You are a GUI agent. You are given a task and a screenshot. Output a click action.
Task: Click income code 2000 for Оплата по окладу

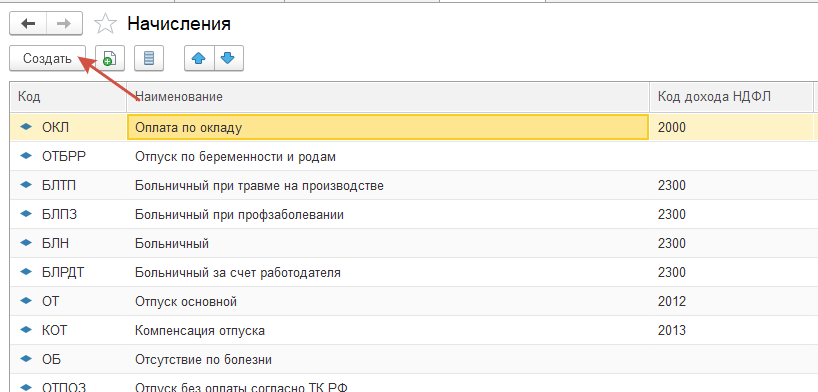672,127
